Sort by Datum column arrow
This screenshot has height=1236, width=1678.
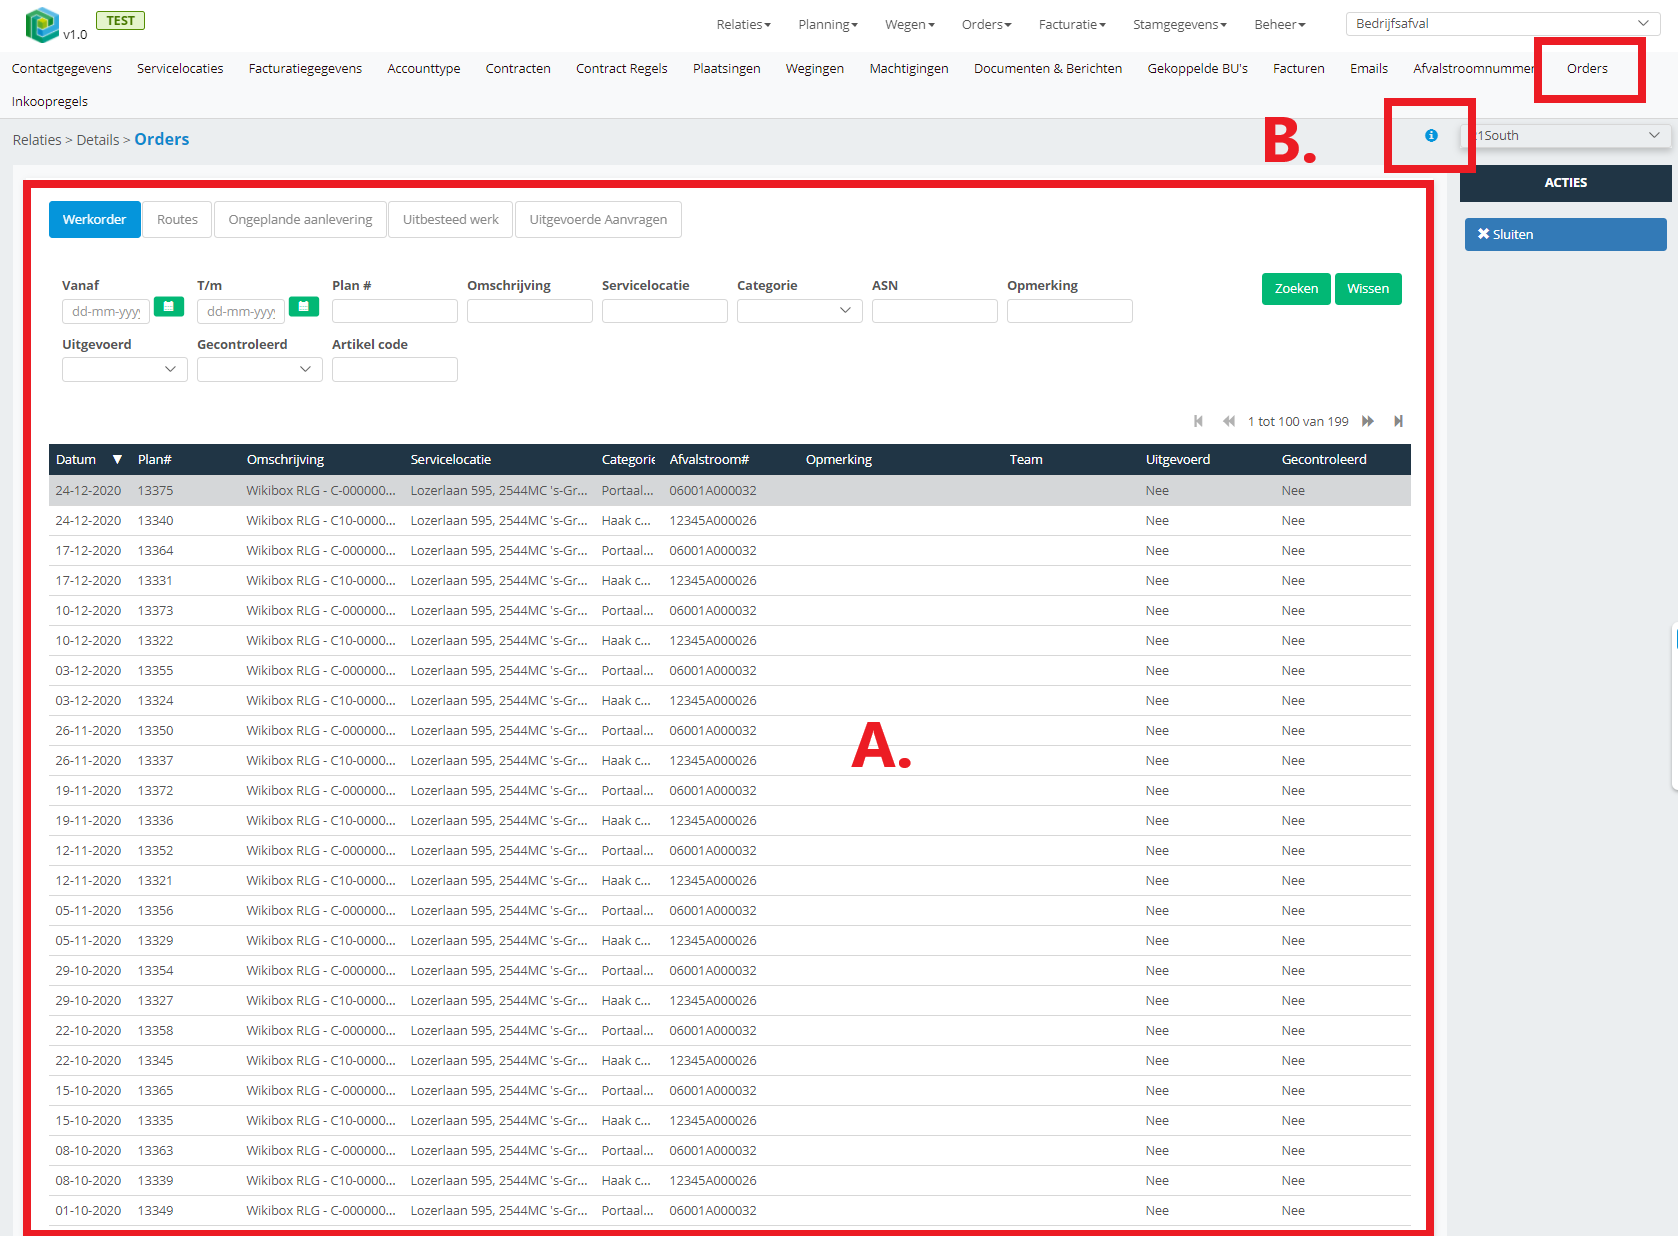(x=117, y=459)
